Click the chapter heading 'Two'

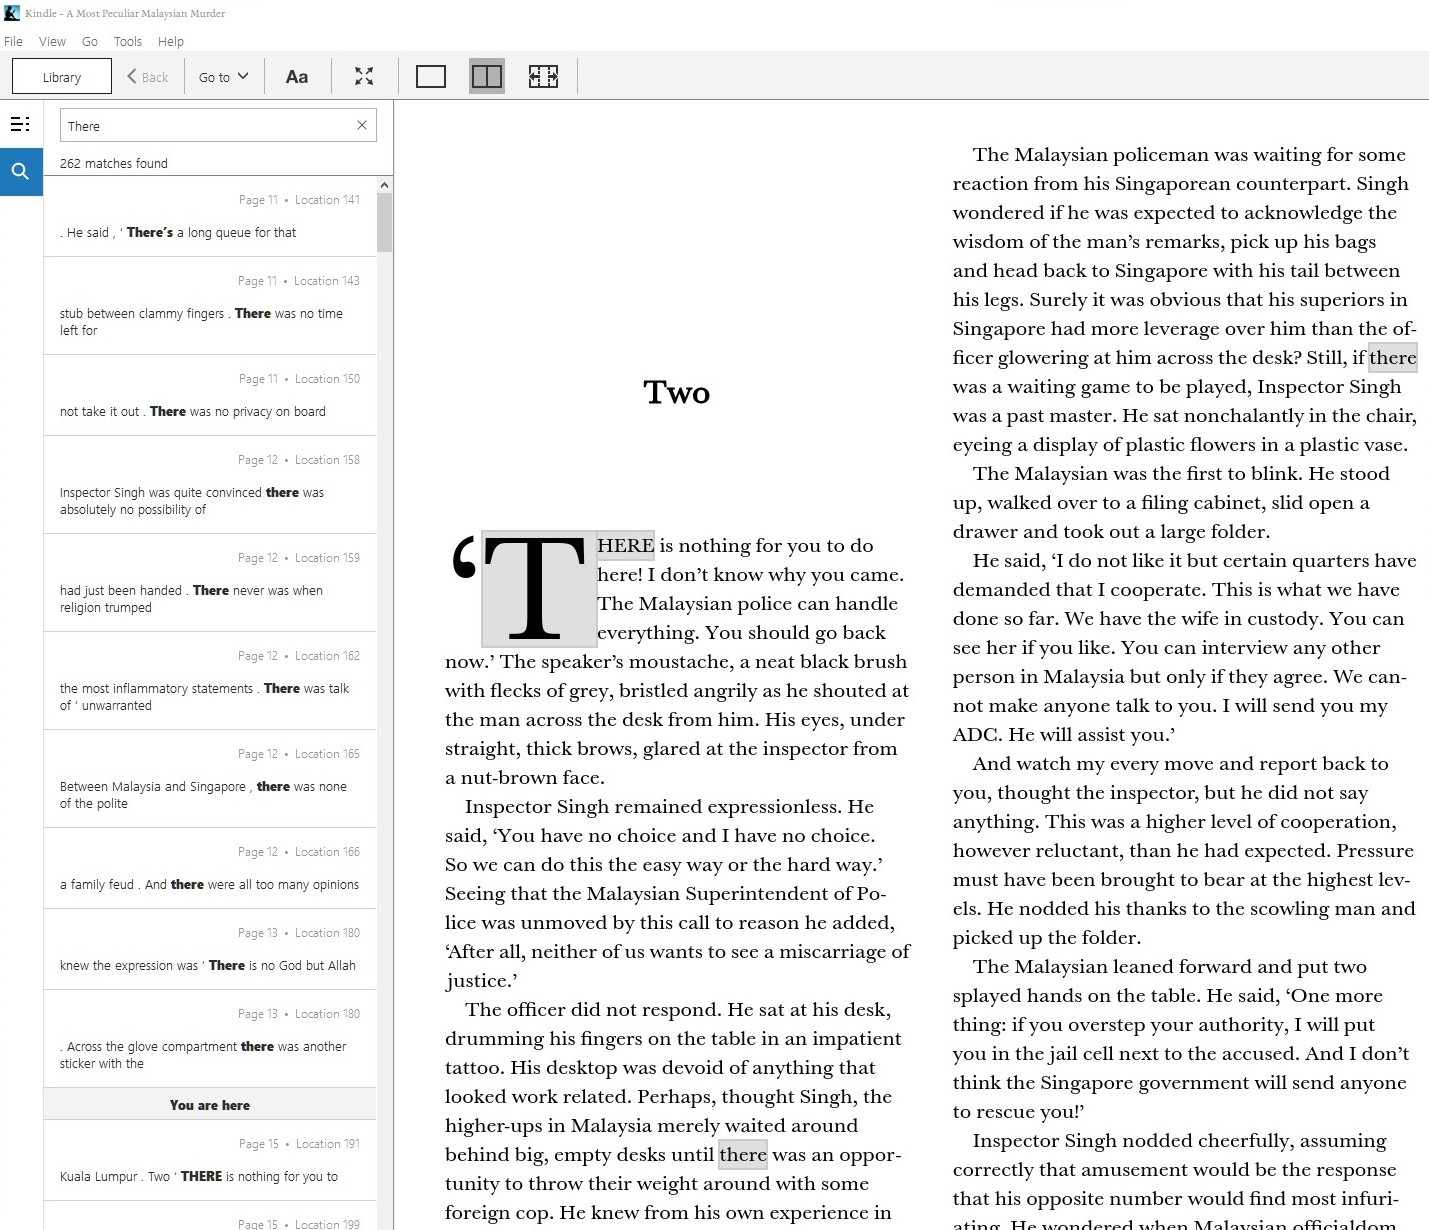pos(677,392)
